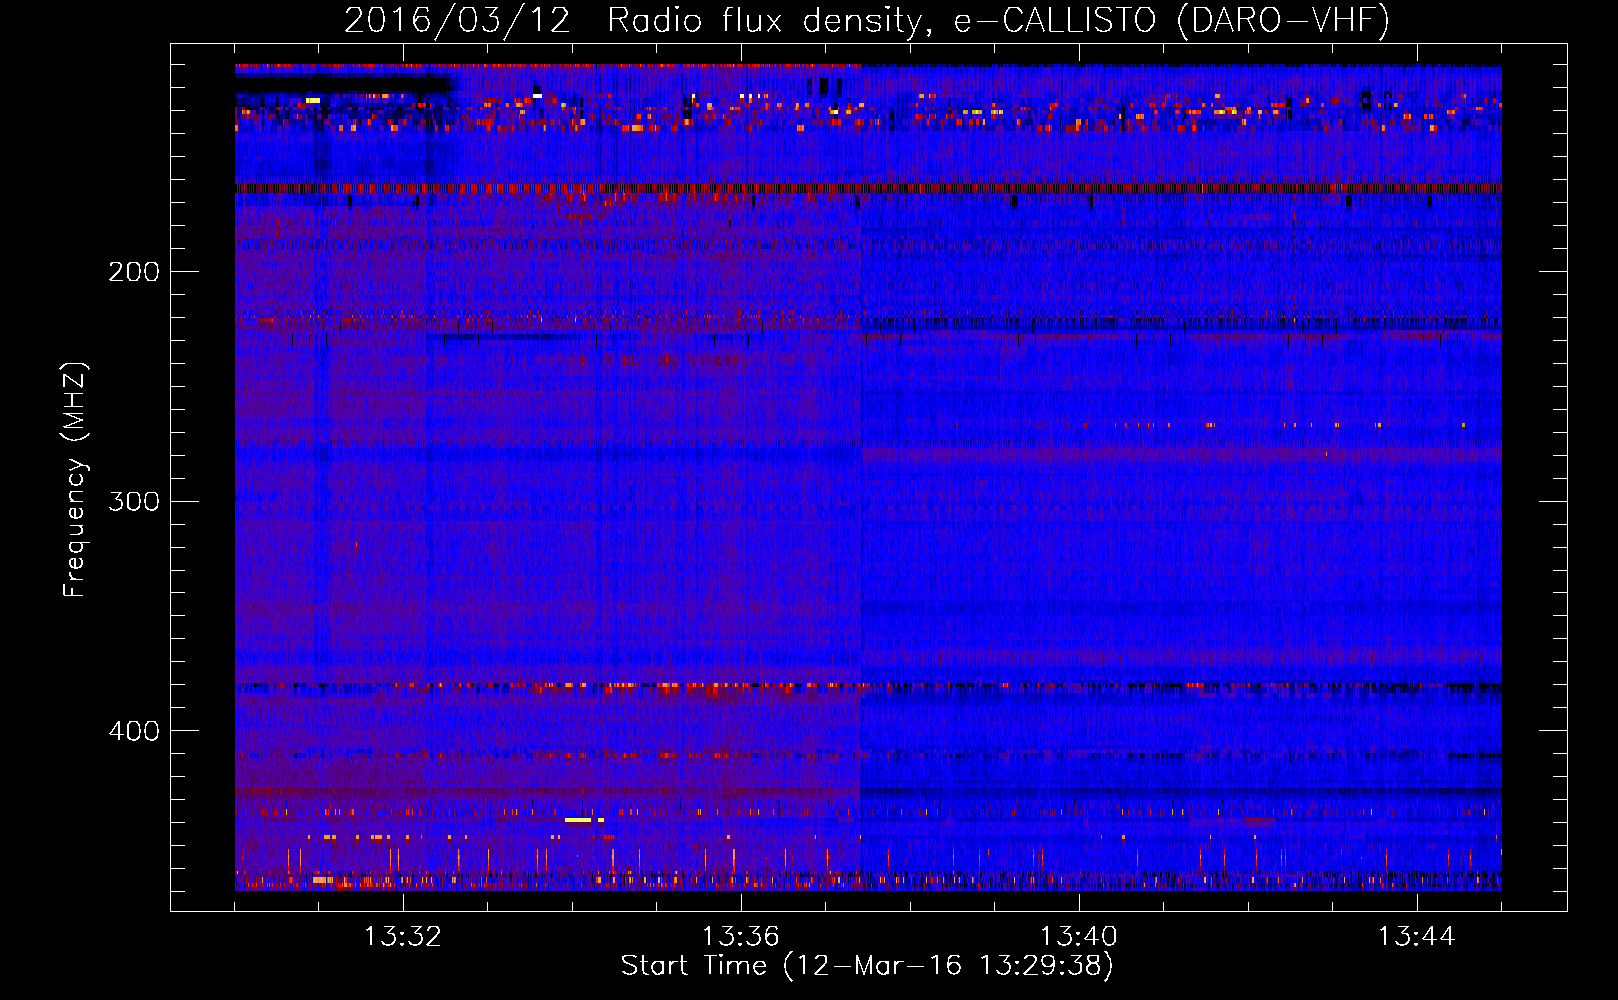Viewport: 1618px width, 1000px height.
Task: Click the 13:32 time tick label
Action: [x=403, y=937]
